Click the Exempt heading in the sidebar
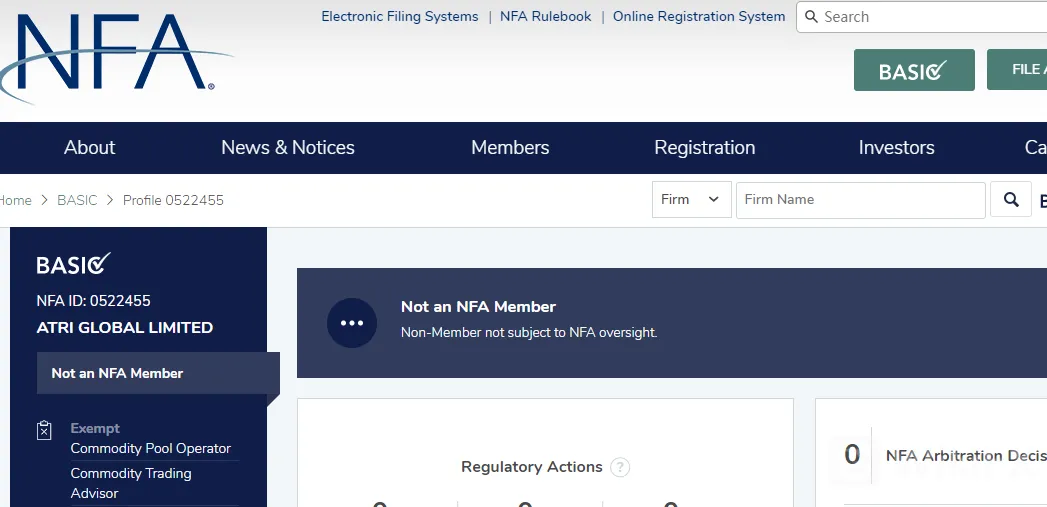The height and width of the screenshot is (507, 1047). 95,428
